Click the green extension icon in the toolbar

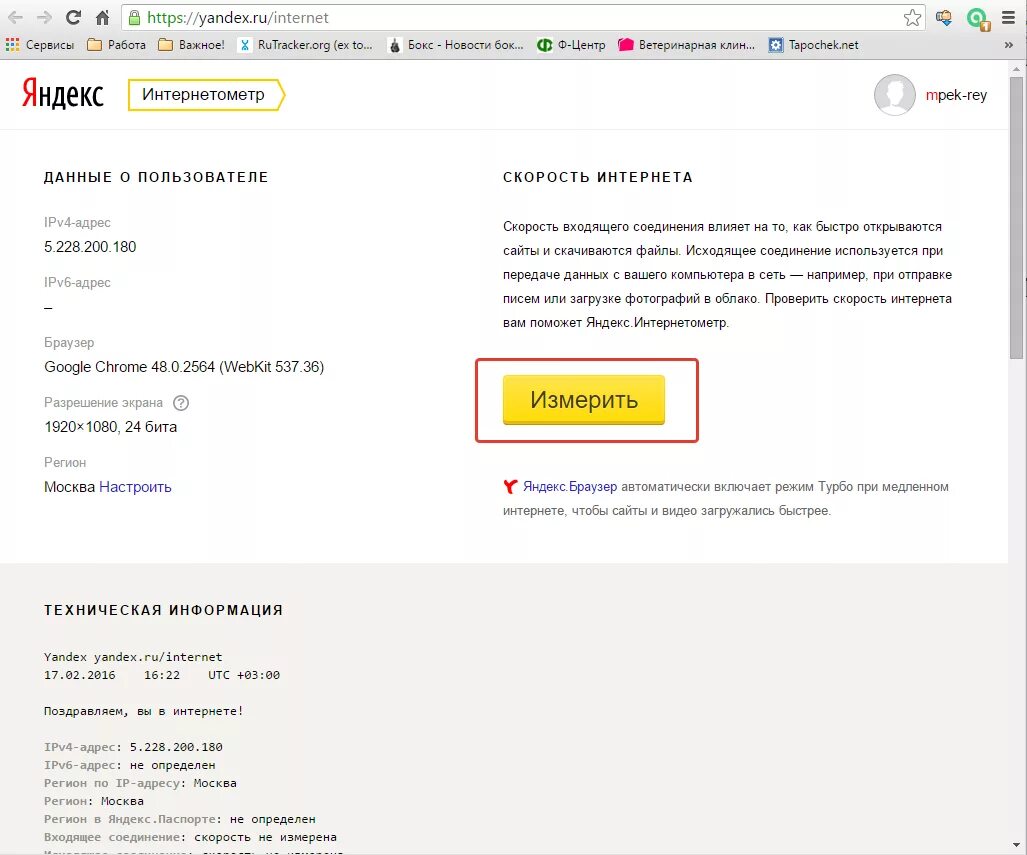[x=978, y=18]
